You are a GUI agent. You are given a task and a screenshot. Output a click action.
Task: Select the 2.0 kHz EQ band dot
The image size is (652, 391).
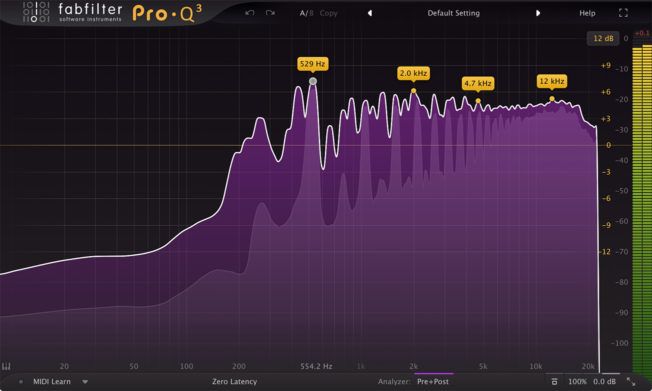point(413,91)
